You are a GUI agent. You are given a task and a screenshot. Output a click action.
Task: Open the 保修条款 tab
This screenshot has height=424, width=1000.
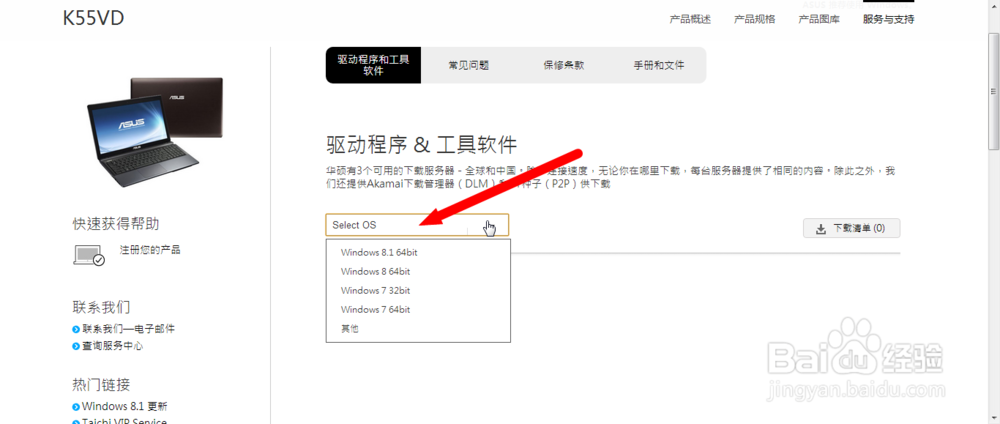564,65
